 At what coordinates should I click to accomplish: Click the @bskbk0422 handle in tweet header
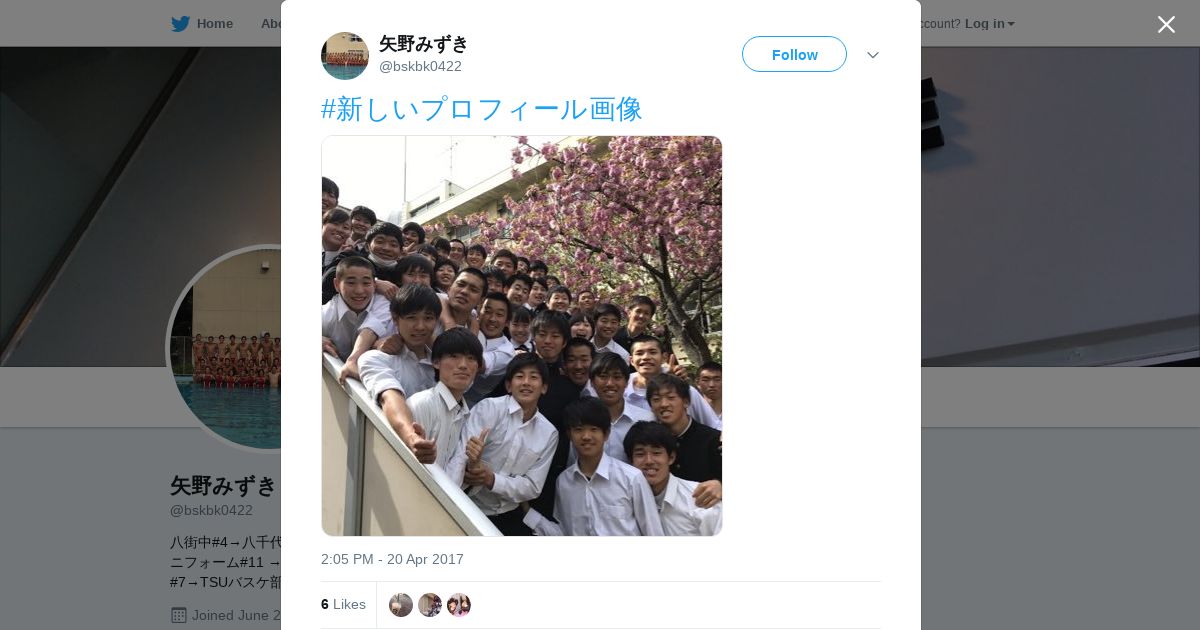click(420, 66)
